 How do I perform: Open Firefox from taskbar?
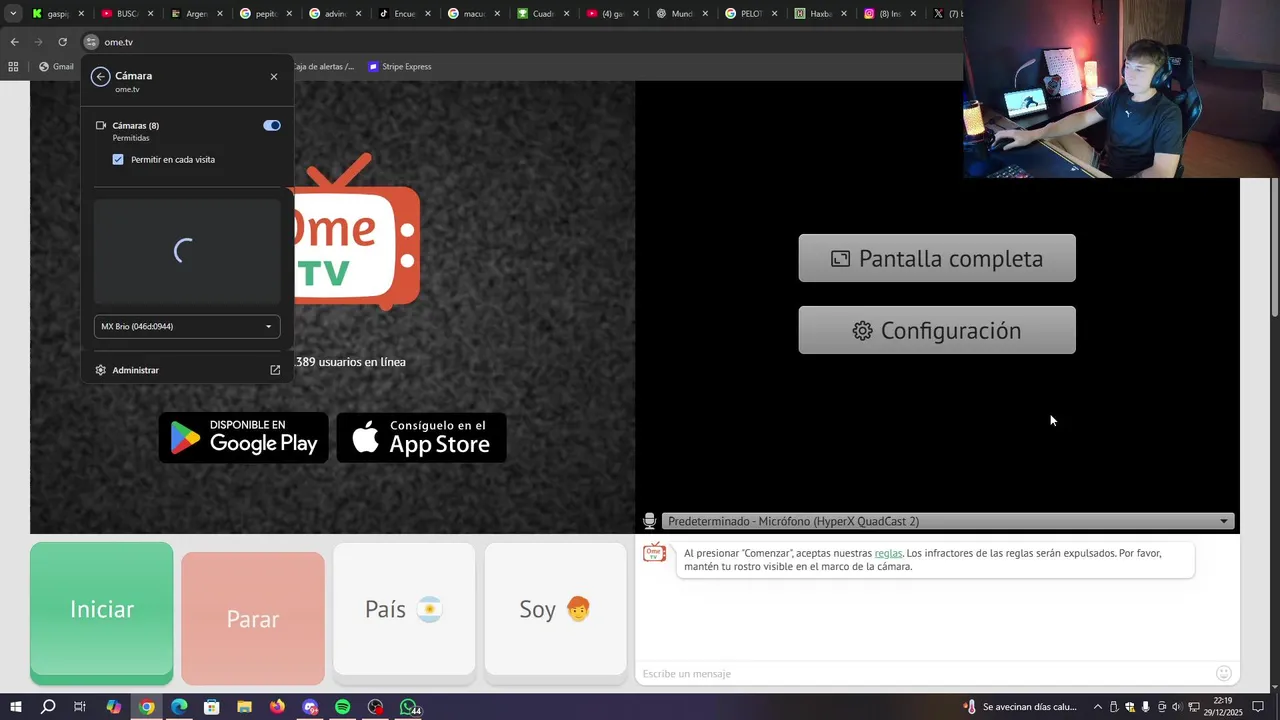[x=277, y=707]
